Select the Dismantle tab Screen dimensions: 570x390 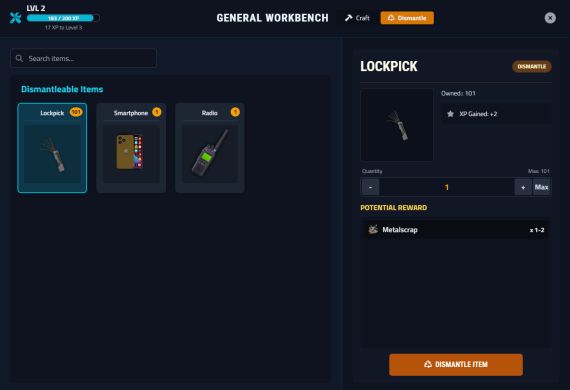407,18
